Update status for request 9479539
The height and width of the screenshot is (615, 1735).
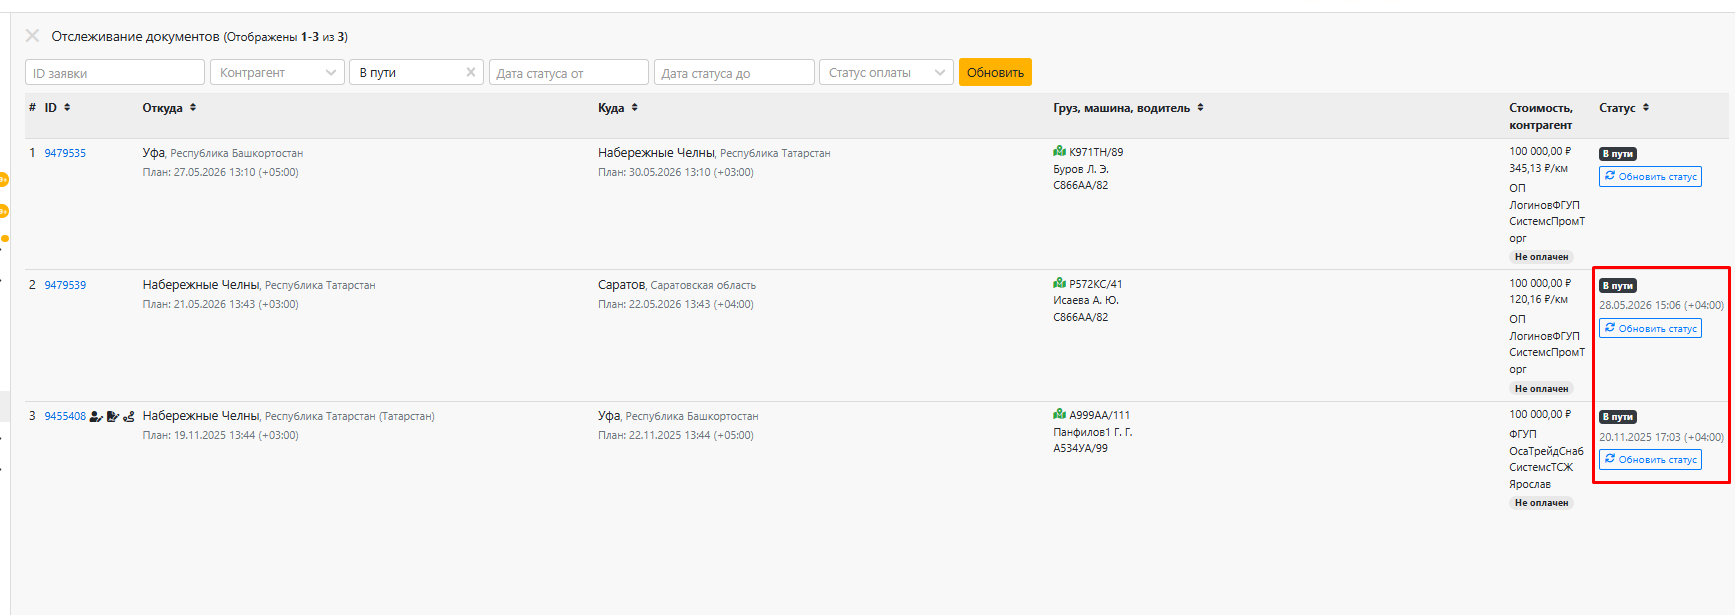click(x=1650, y=328)
